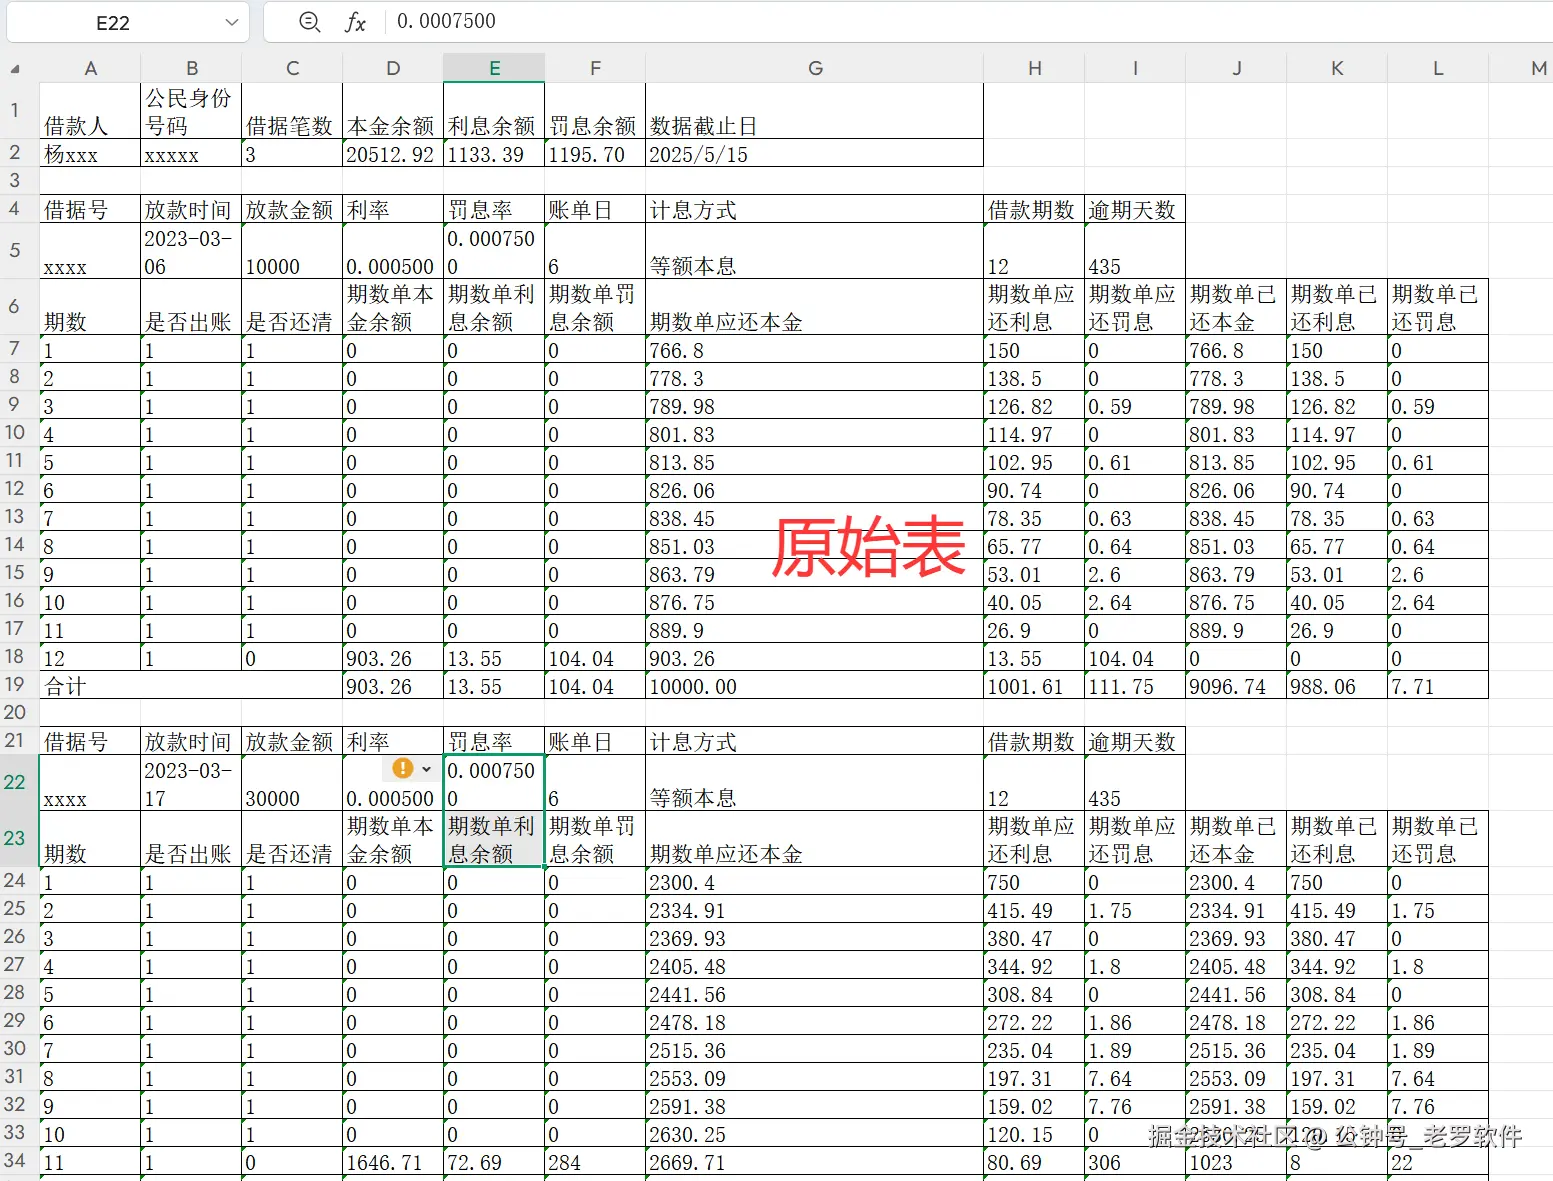The width and height of the screenshot is (1553, 1181).
Task: Click cell containing 杨xxx
Action: pos(90,154)
